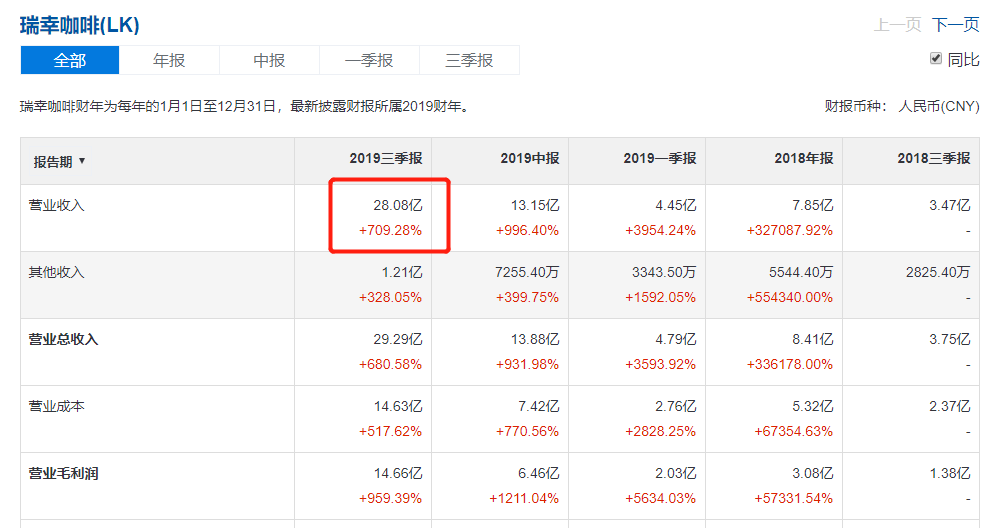The width and height of the screenshot is (1004, 528).
Task: Click the 5544.40万 other income value
Action: click(x=801, y=273)
